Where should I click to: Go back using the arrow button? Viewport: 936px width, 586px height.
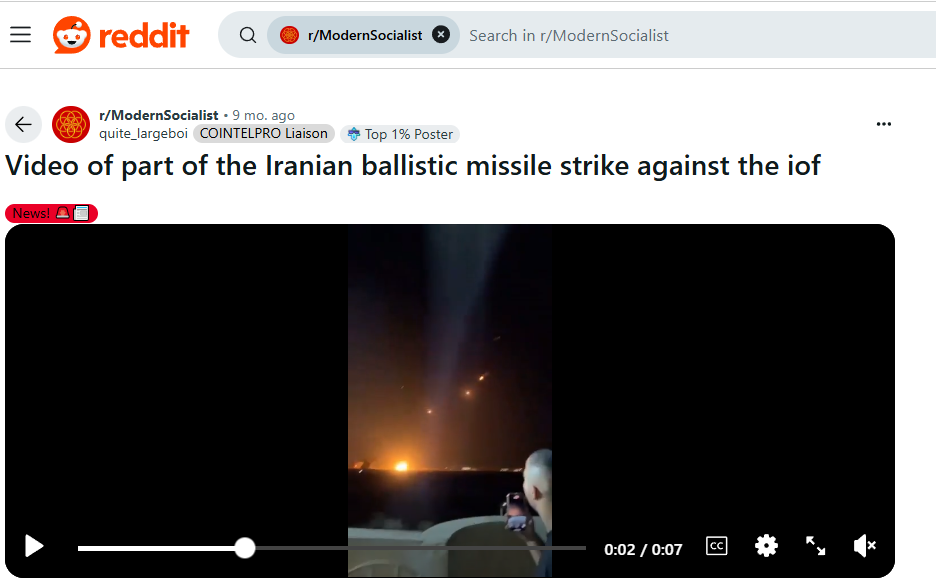click(23, 124)
